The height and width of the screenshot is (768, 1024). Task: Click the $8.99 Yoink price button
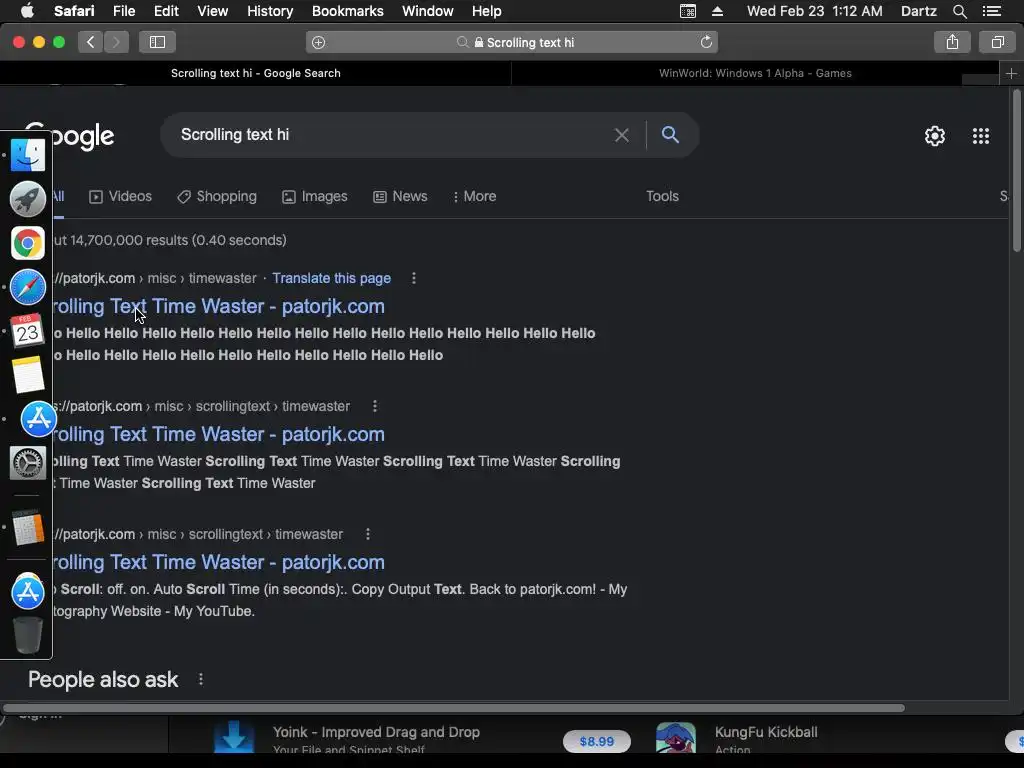tap(597, 741)
